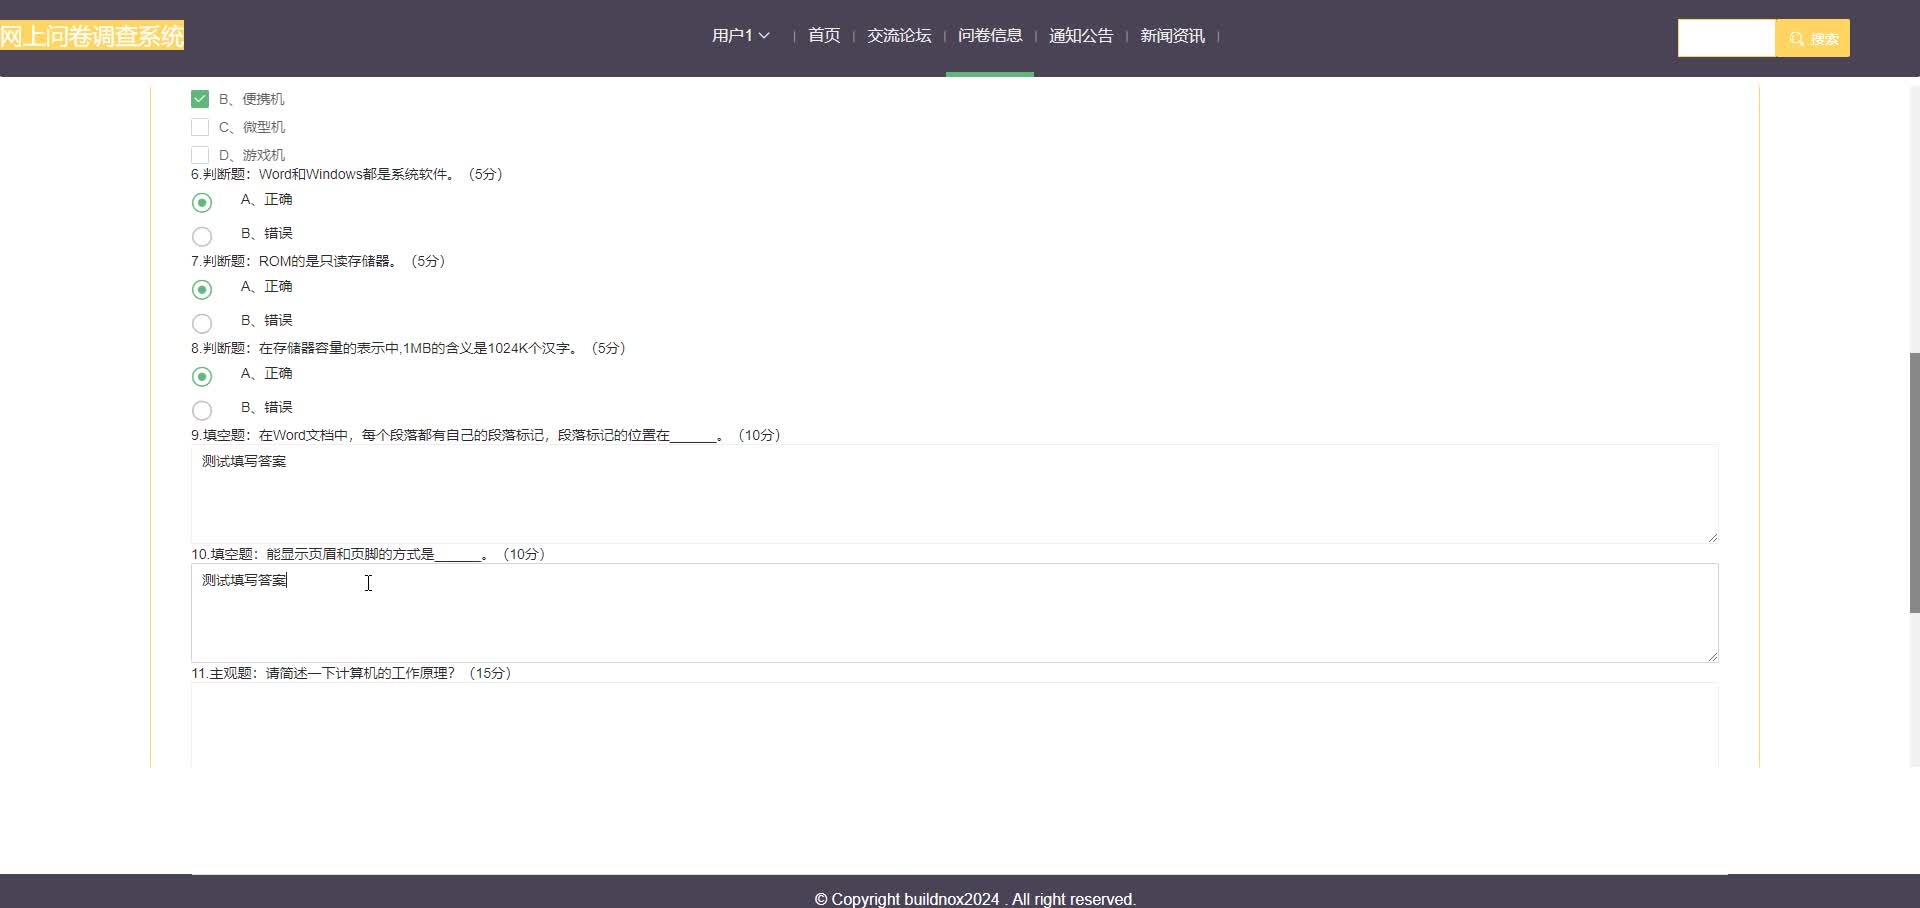Check option C 微型机
The height and width of the screenshot is (908, 1920).
[200, 127]
